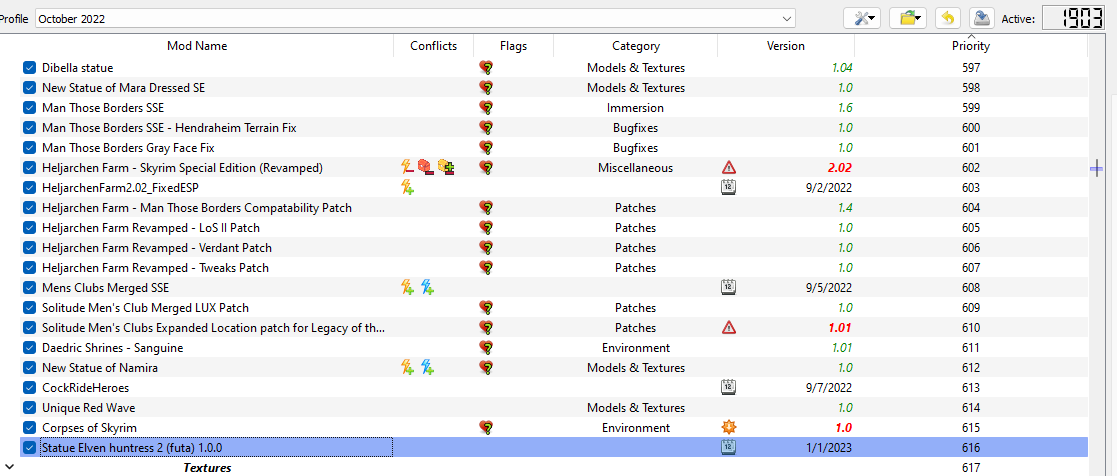The height and width of the screenshot is (476, 1117).
Task: Click red warning triangle beside version 2.02
Action: pyautogui.click(x=728, y=167)
